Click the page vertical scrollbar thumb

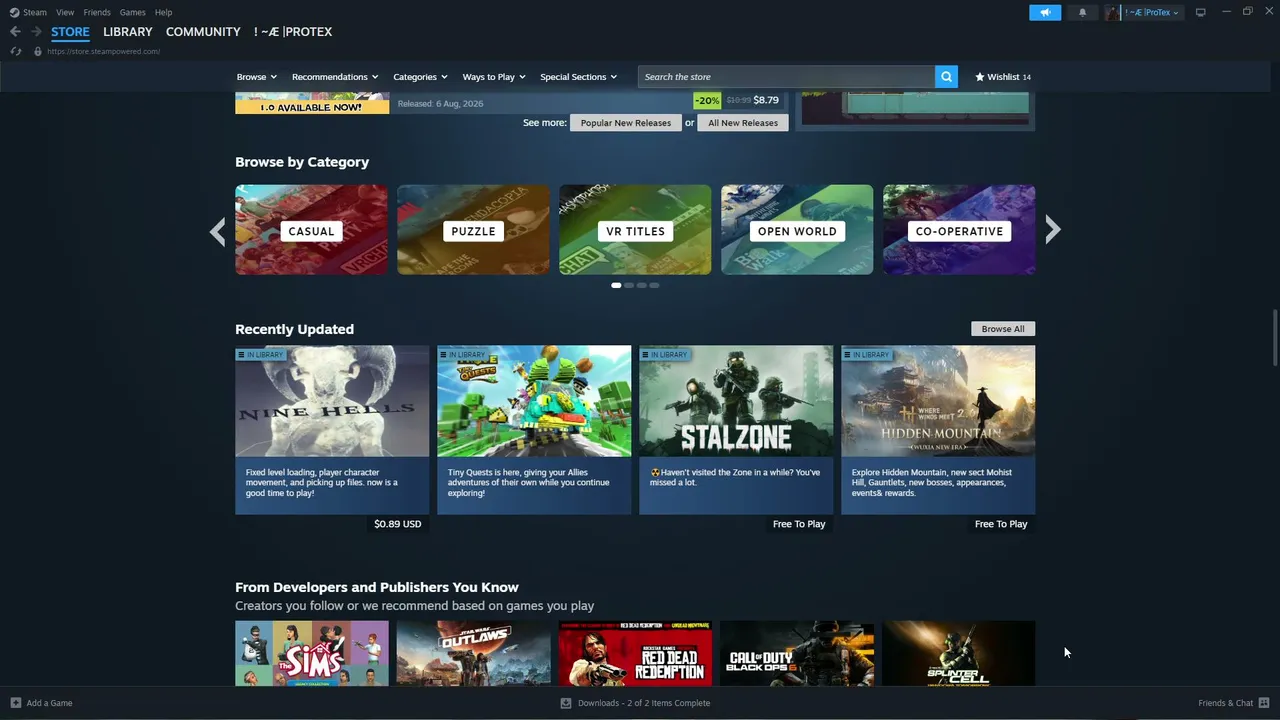1275,338
